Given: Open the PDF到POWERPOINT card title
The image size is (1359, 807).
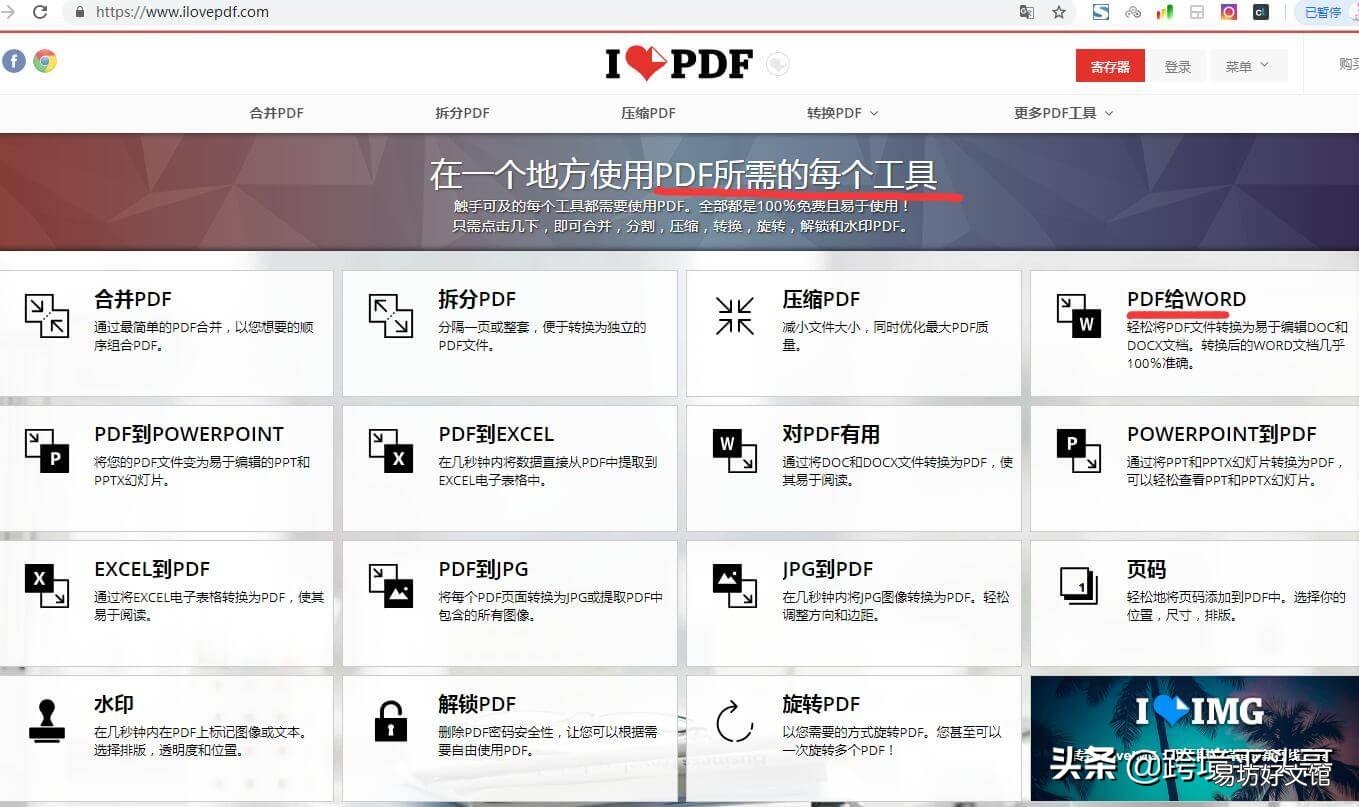Looking at the screenshot, I should (x=189, y=434).
